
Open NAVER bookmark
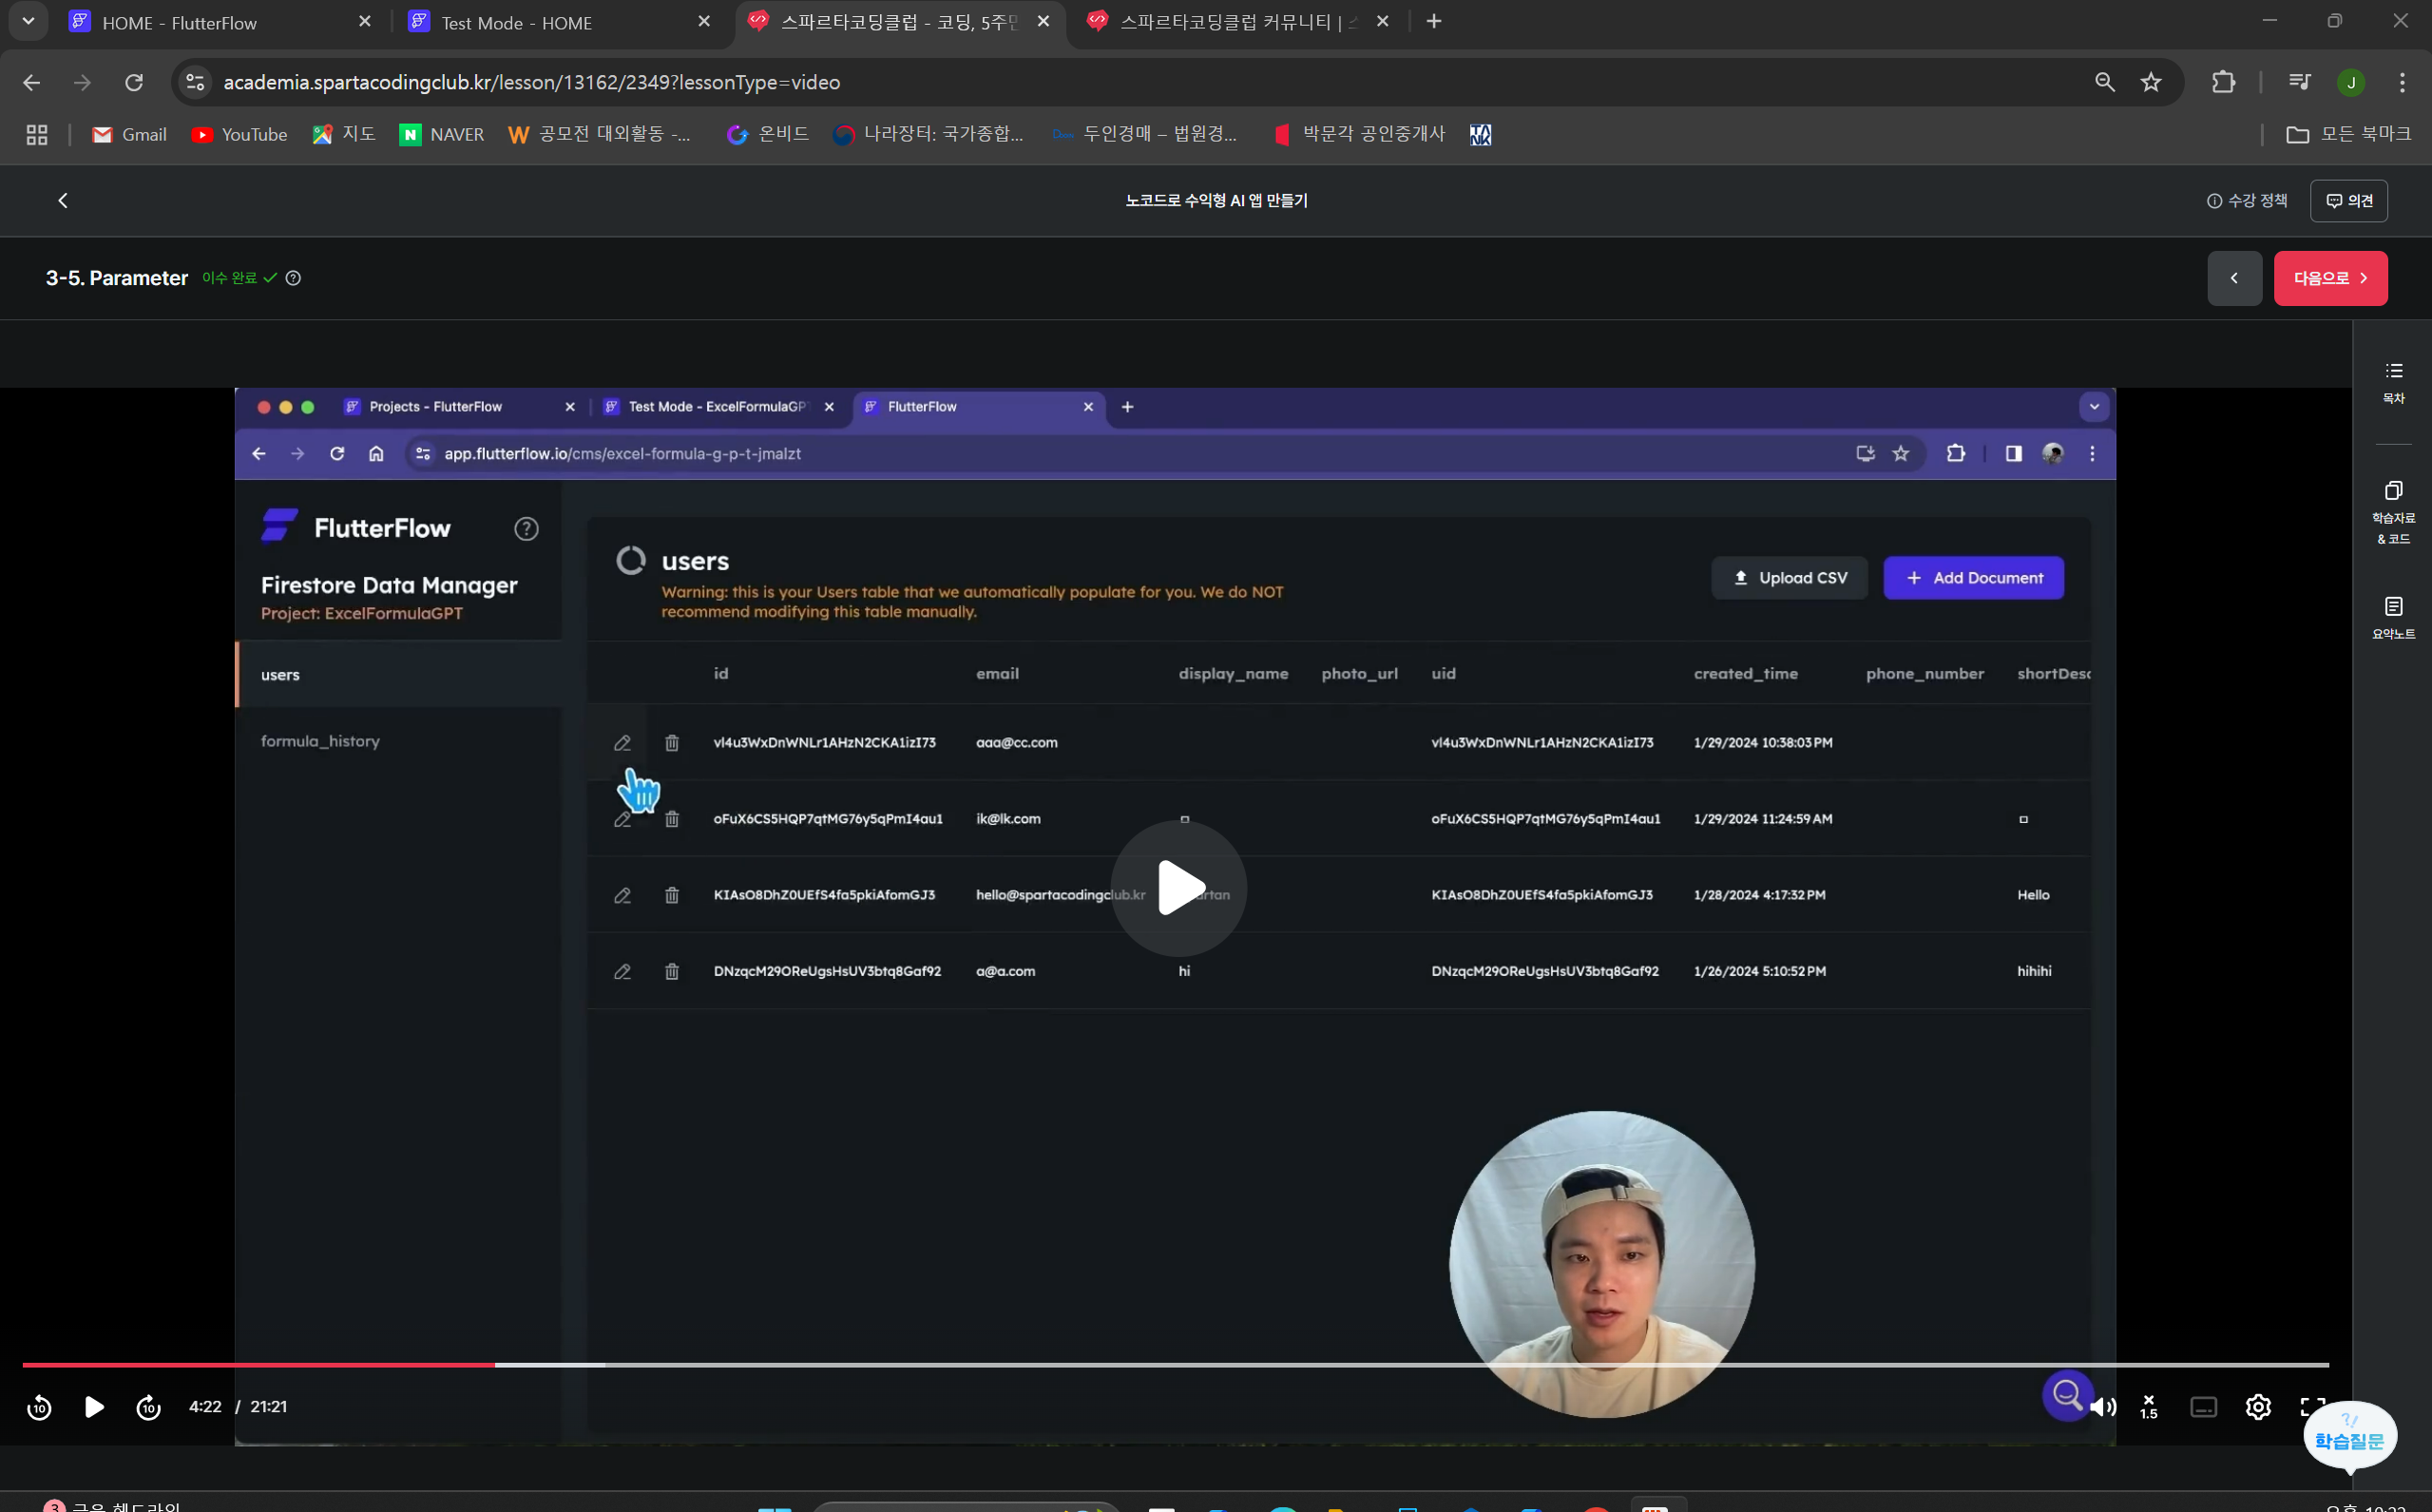442,135
